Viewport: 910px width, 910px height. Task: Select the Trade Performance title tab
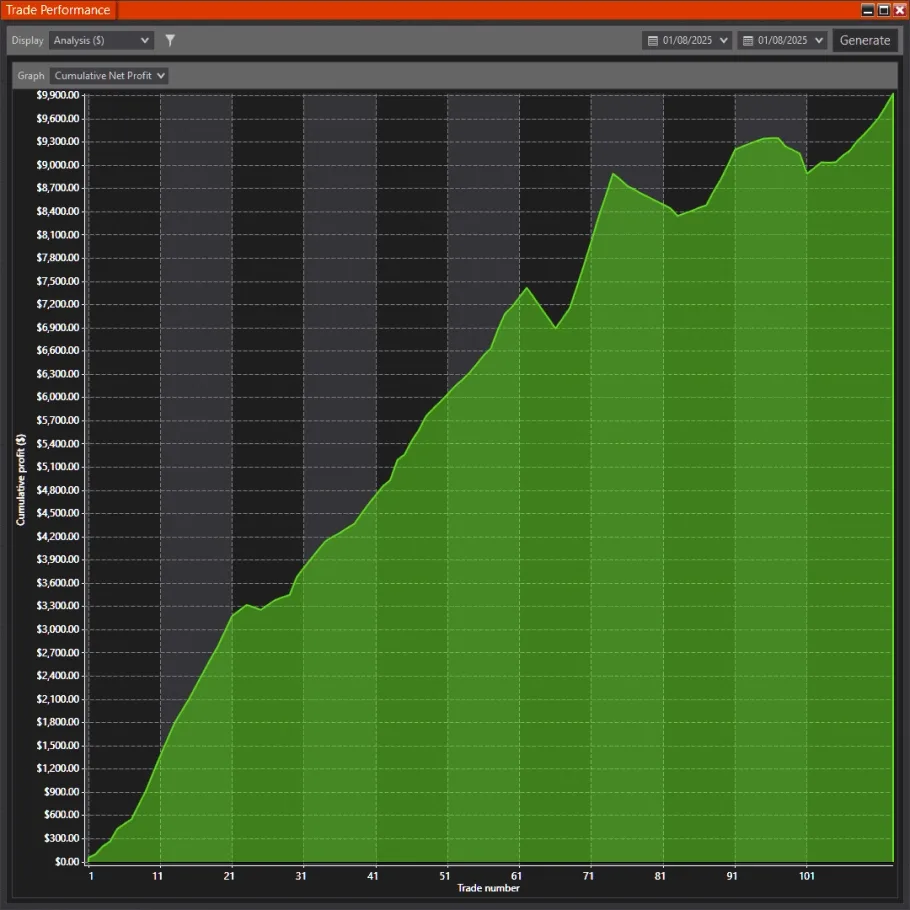pos(58,10)
